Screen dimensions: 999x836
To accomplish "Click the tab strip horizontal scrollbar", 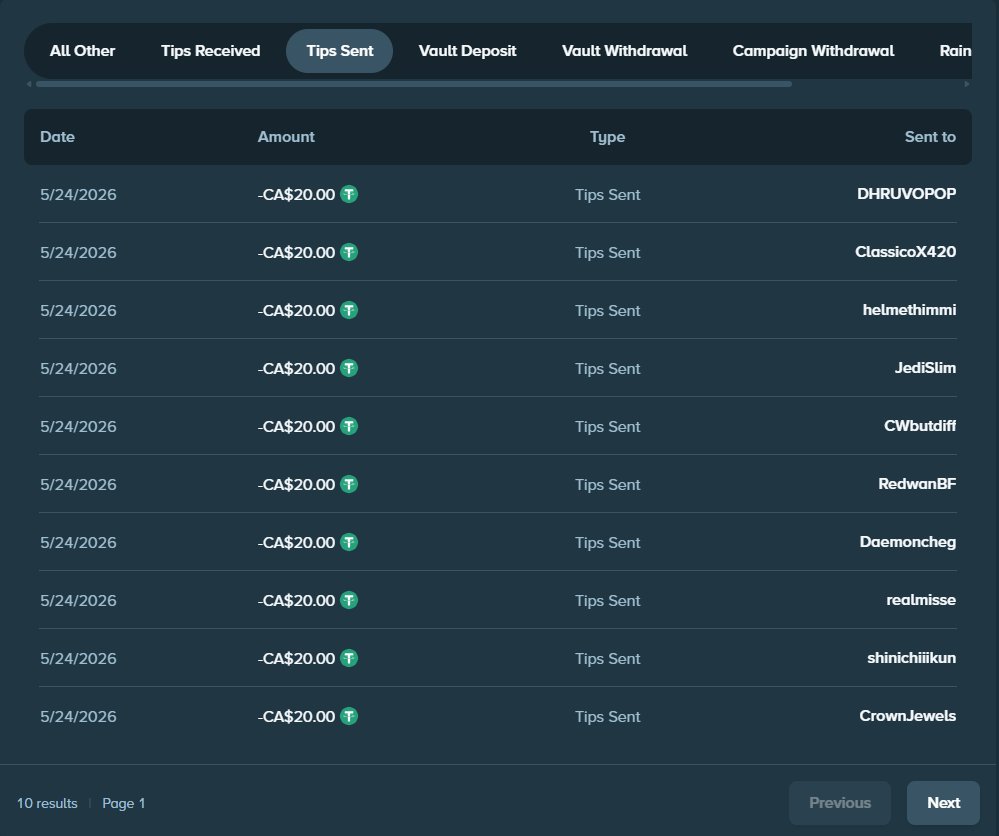I will (x=414, y=84).
